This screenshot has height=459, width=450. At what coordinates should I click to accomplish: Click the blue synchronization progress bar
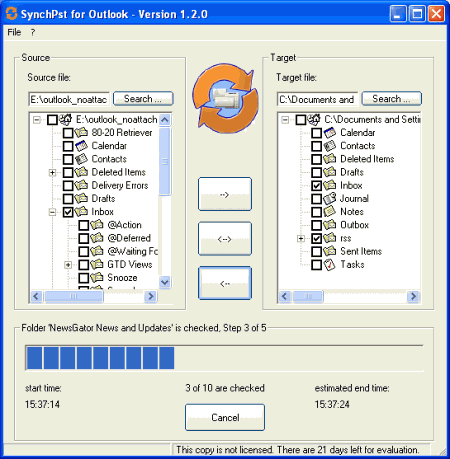(224, 358)
